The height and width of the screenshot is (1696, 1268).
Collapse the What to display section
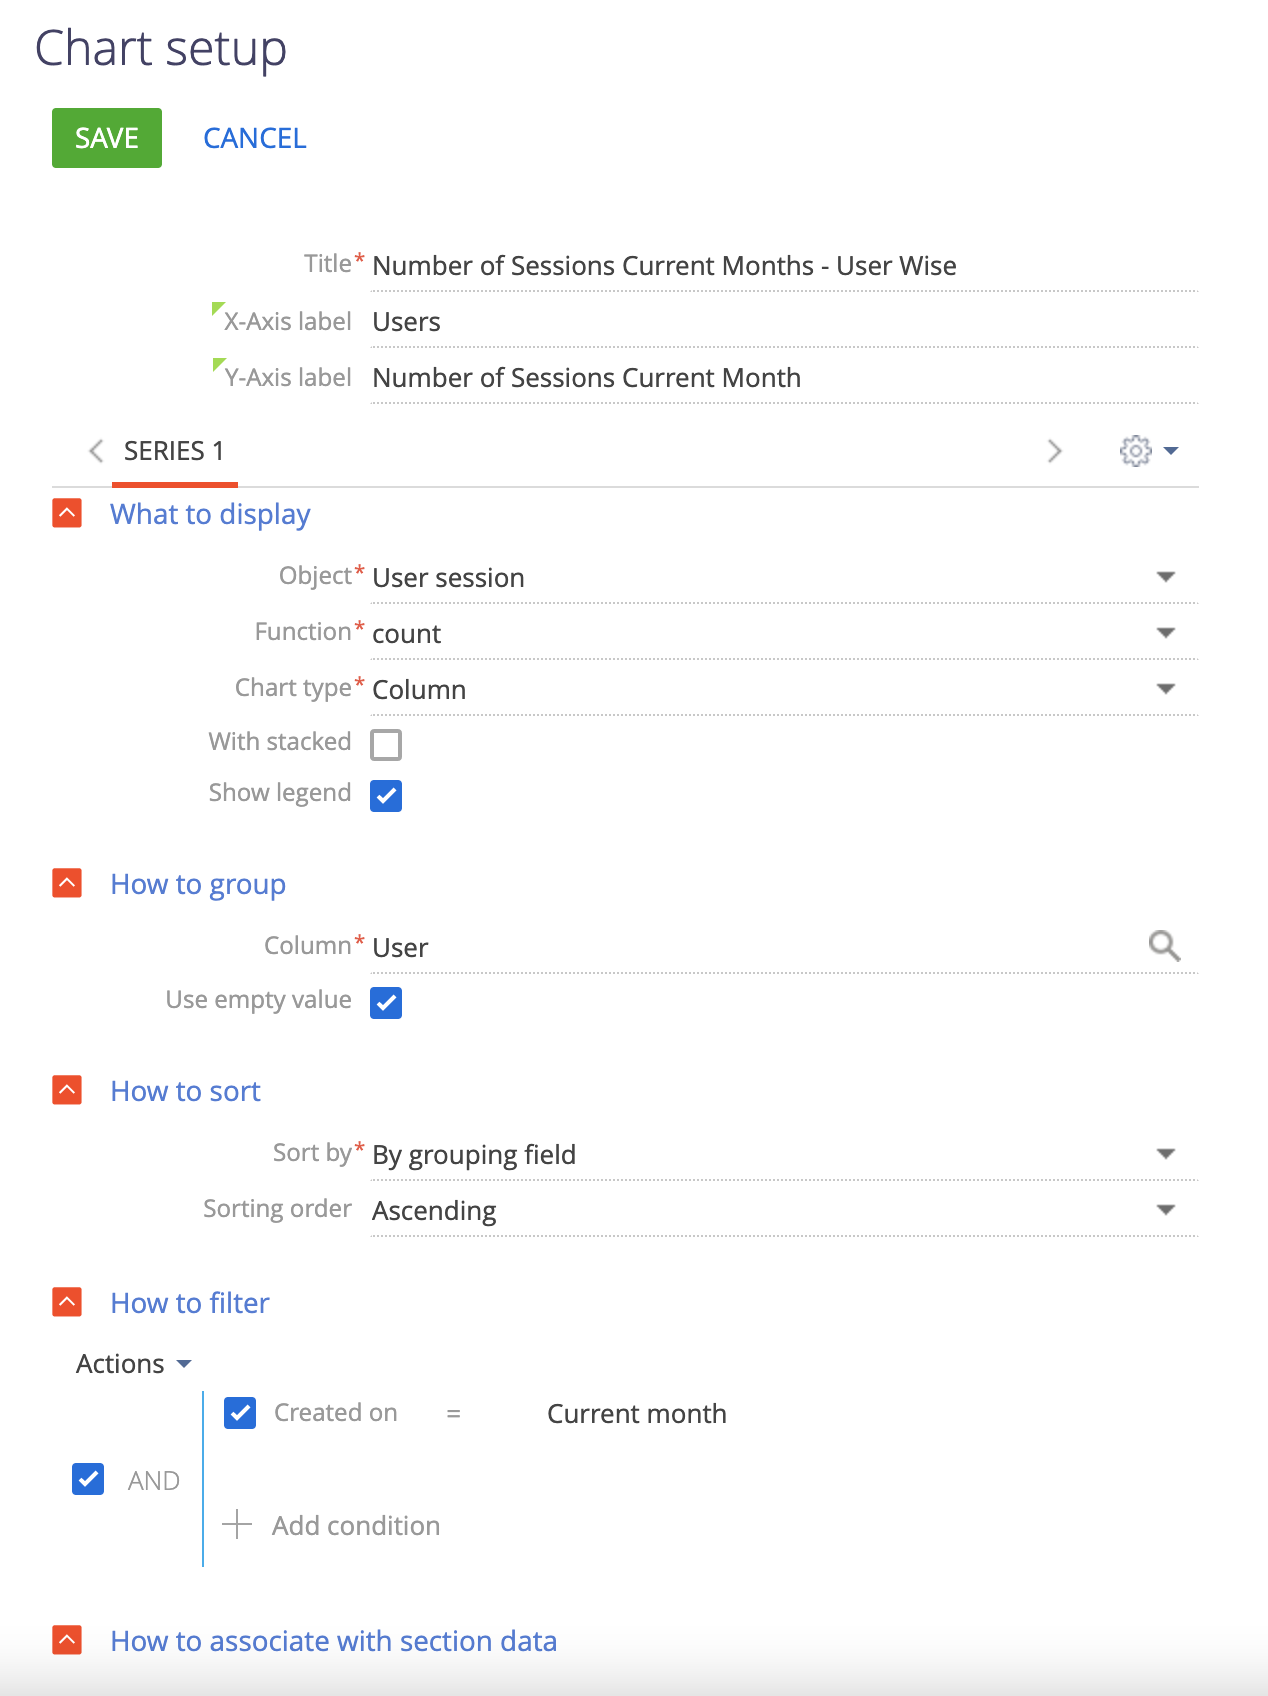(67, 513)
